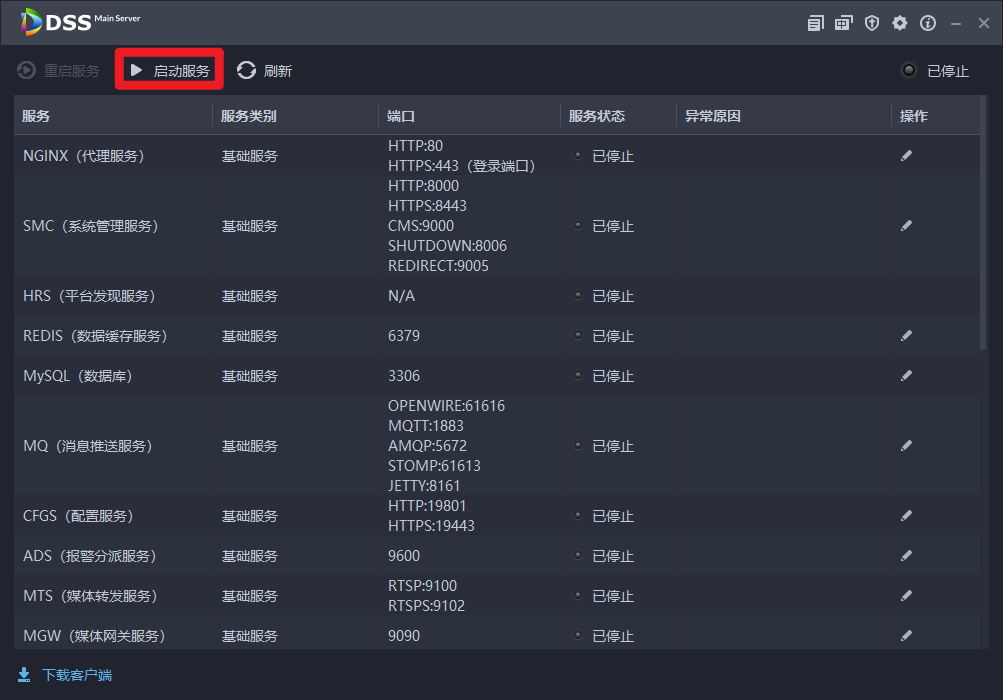Refresh the service list with 刷新

pos(265,71)
